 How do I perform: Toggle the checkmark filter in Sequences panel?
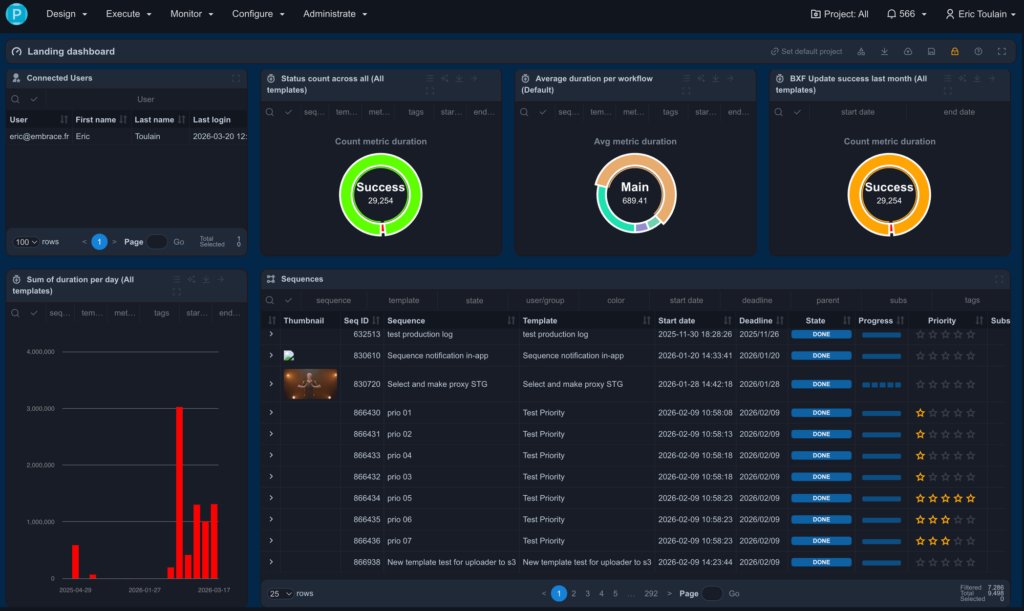coord(288,300)
